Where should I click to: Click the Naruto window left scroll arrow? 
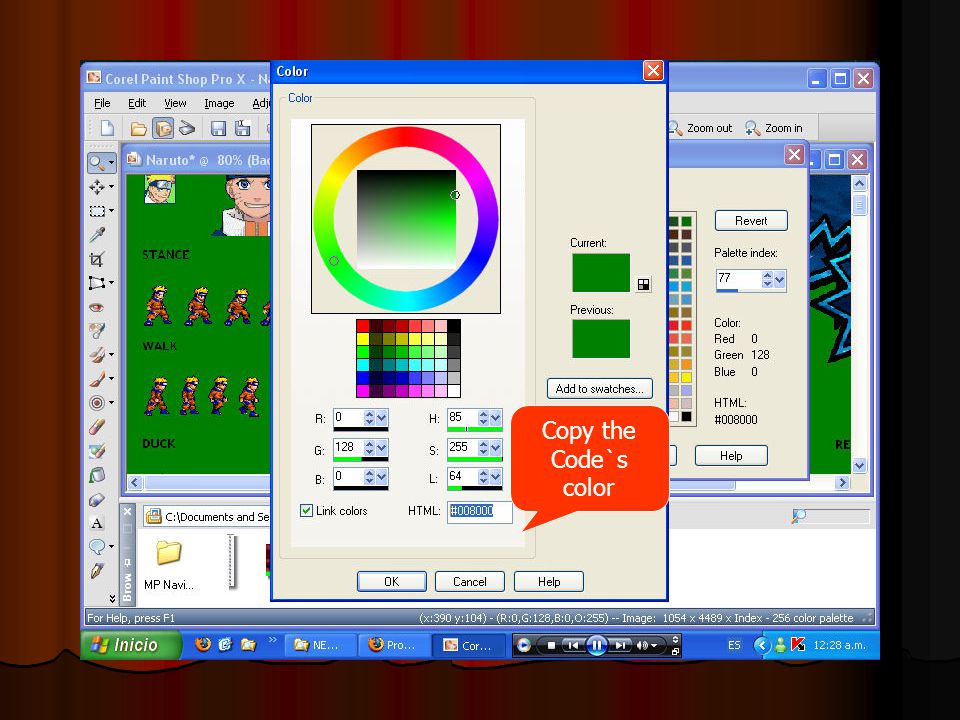[135, 482]
